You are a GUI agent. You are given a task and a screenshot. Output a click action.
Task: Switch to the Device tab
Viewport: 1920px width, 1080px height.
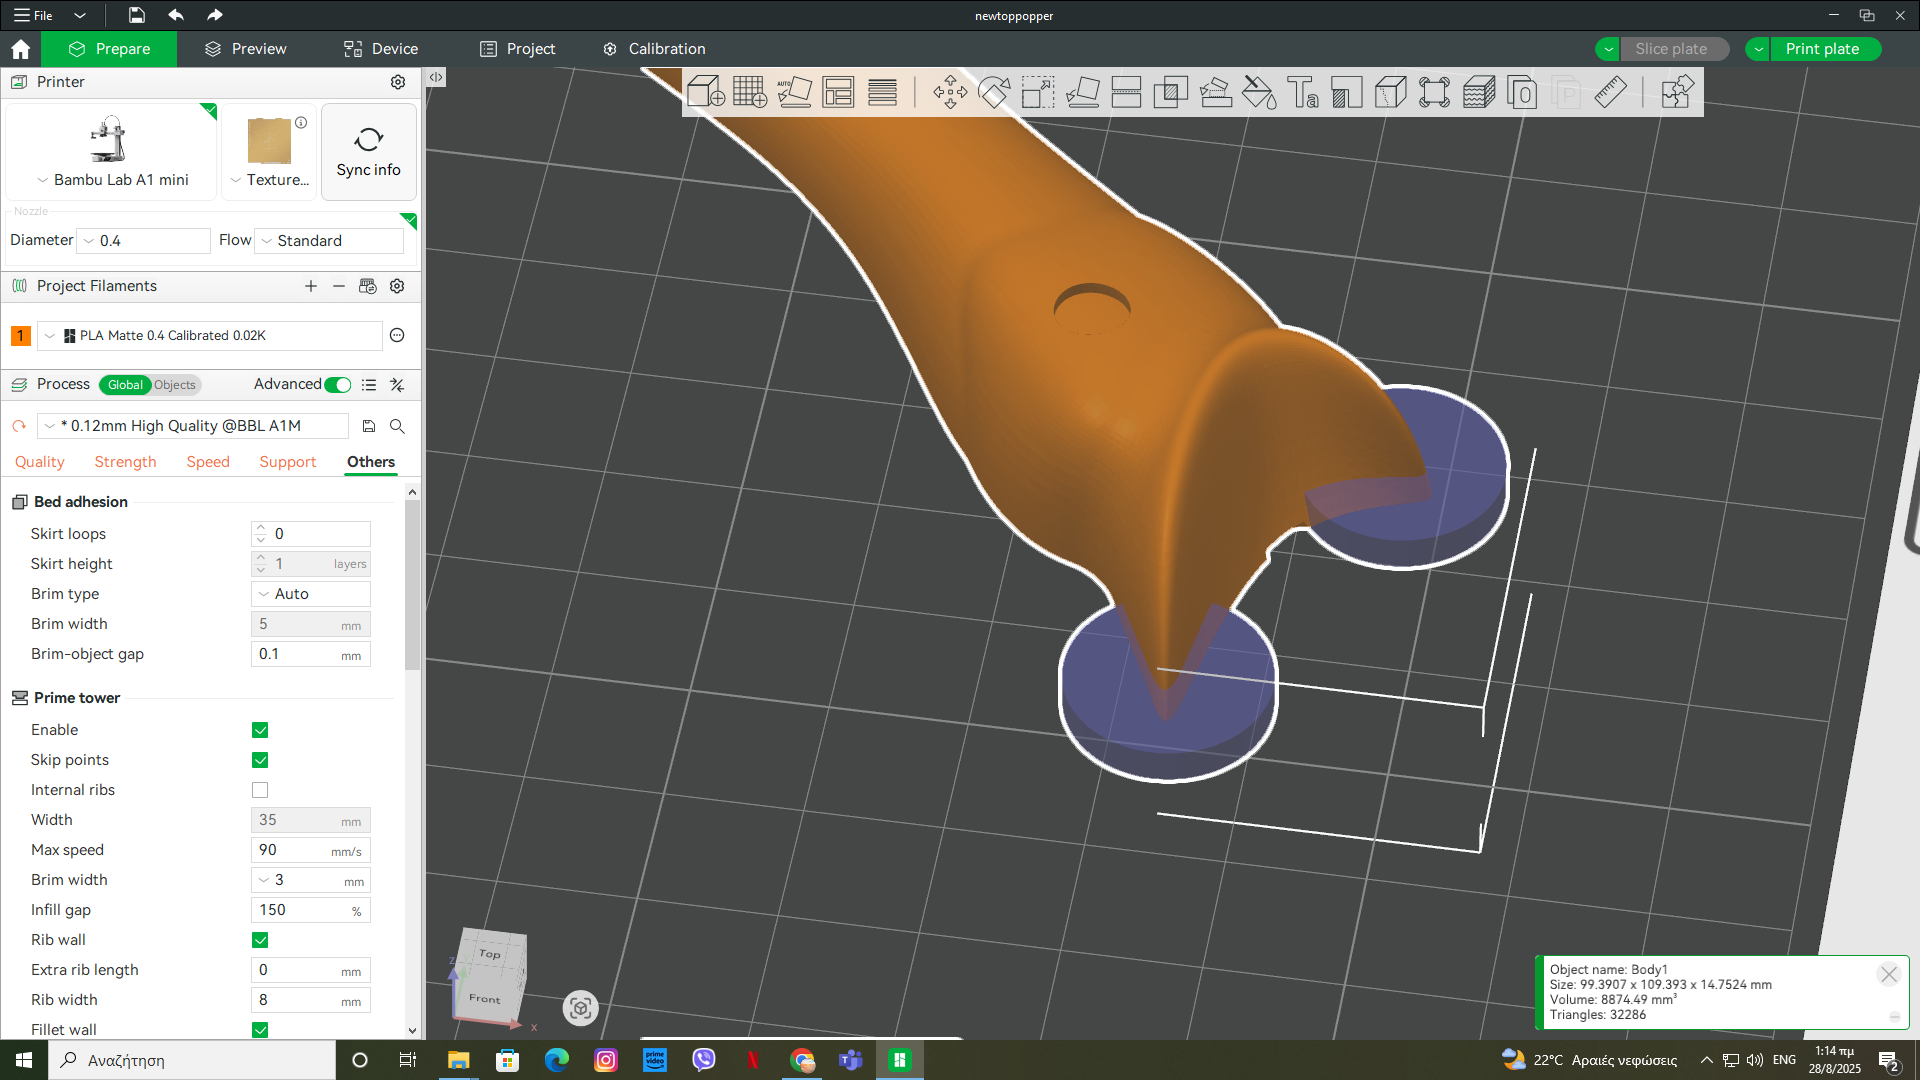pyautogui.click(x=381, y=49)
